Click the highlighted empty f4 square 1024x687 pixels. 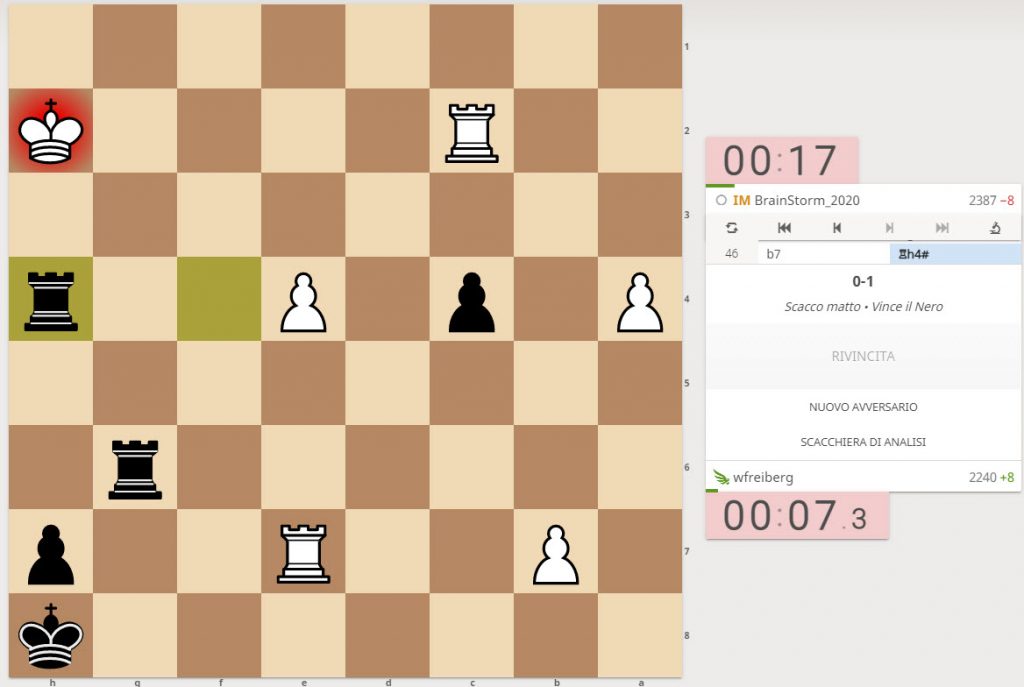tap(219, 299)
